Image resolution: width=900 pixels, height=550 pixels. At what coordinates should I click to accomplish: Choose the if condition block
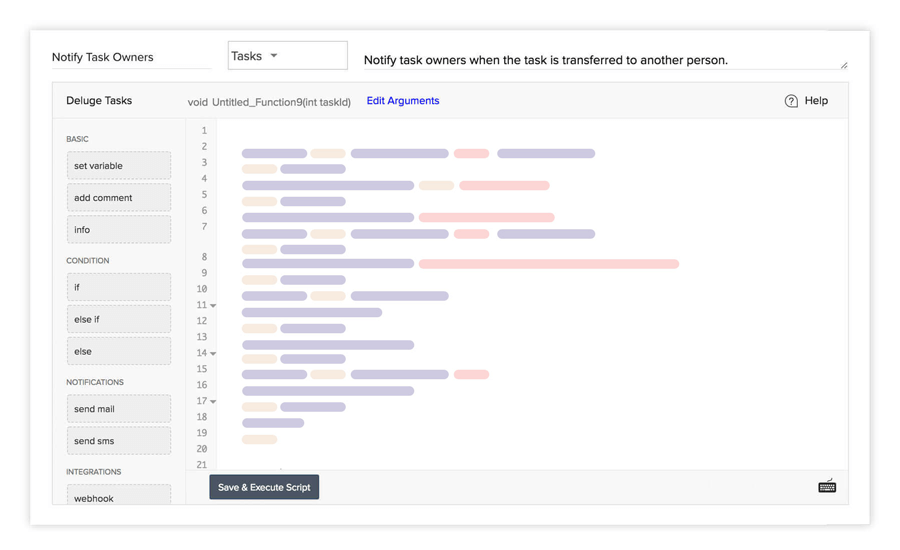tap(119, 288)
